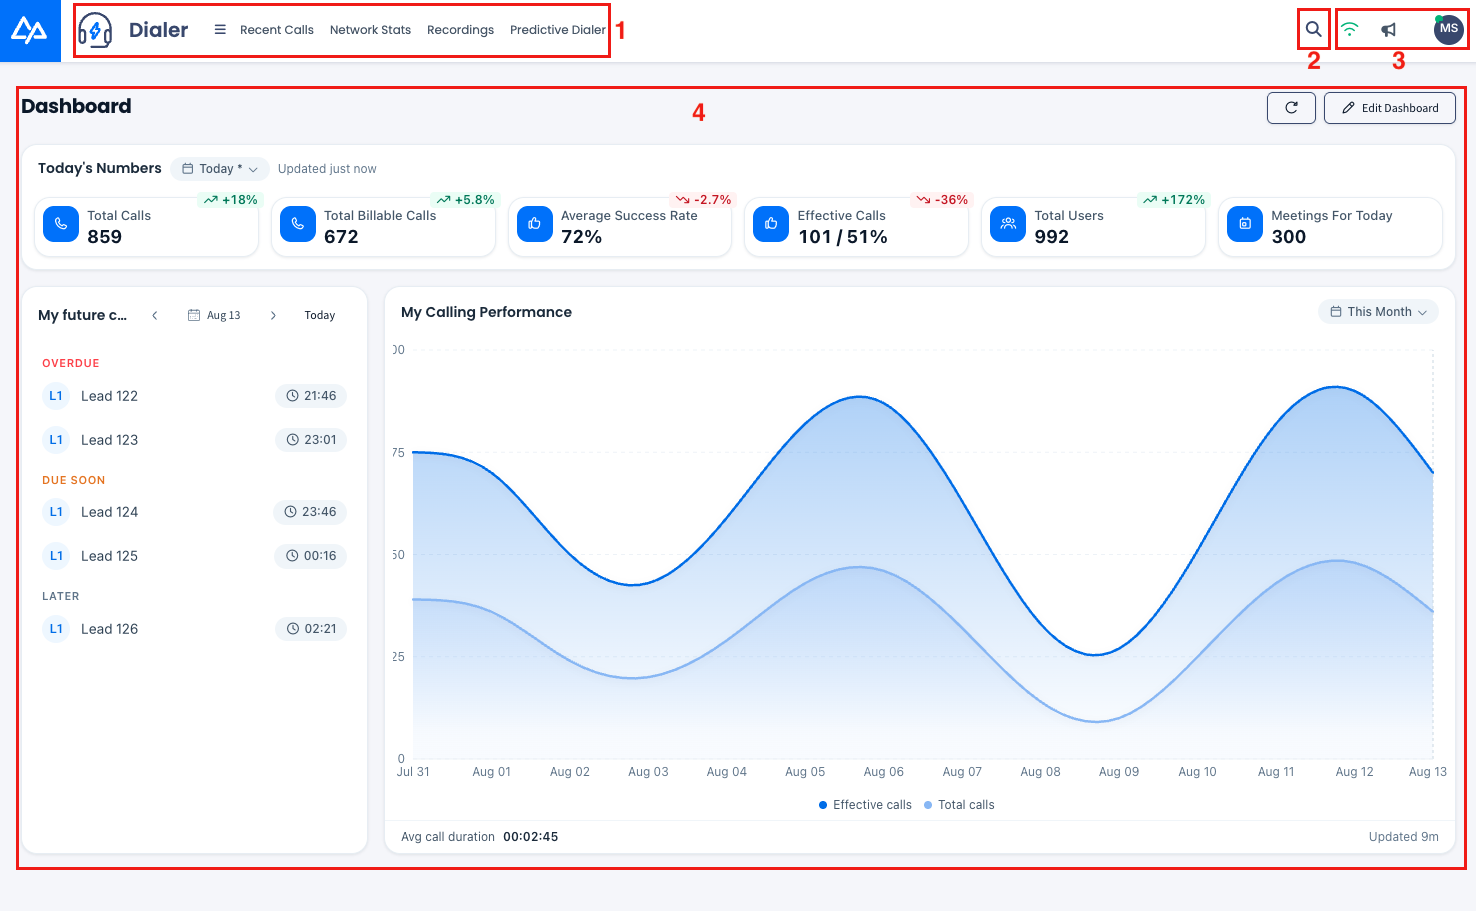
Task: Click the 23:46 time chip for Lead 124
Action: (310, 512)
